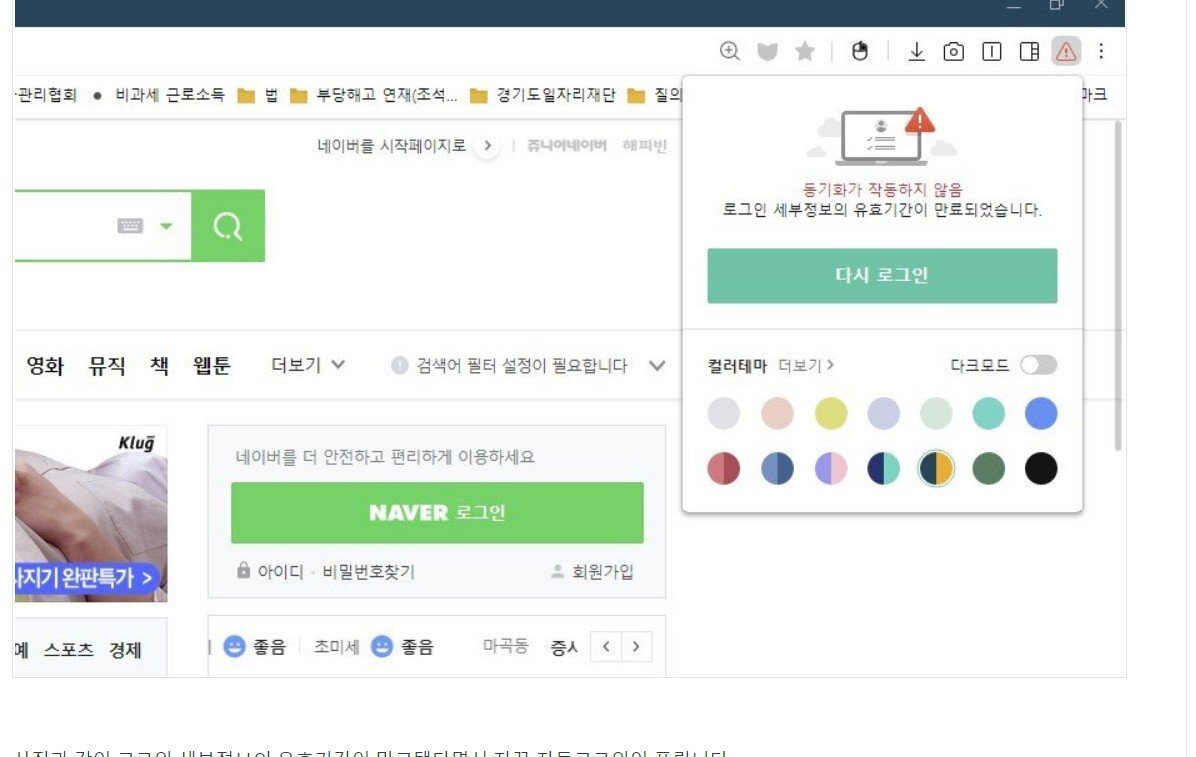Click the reading mode toolbar icon
The image size is (1196, 757).
[992, 51]
